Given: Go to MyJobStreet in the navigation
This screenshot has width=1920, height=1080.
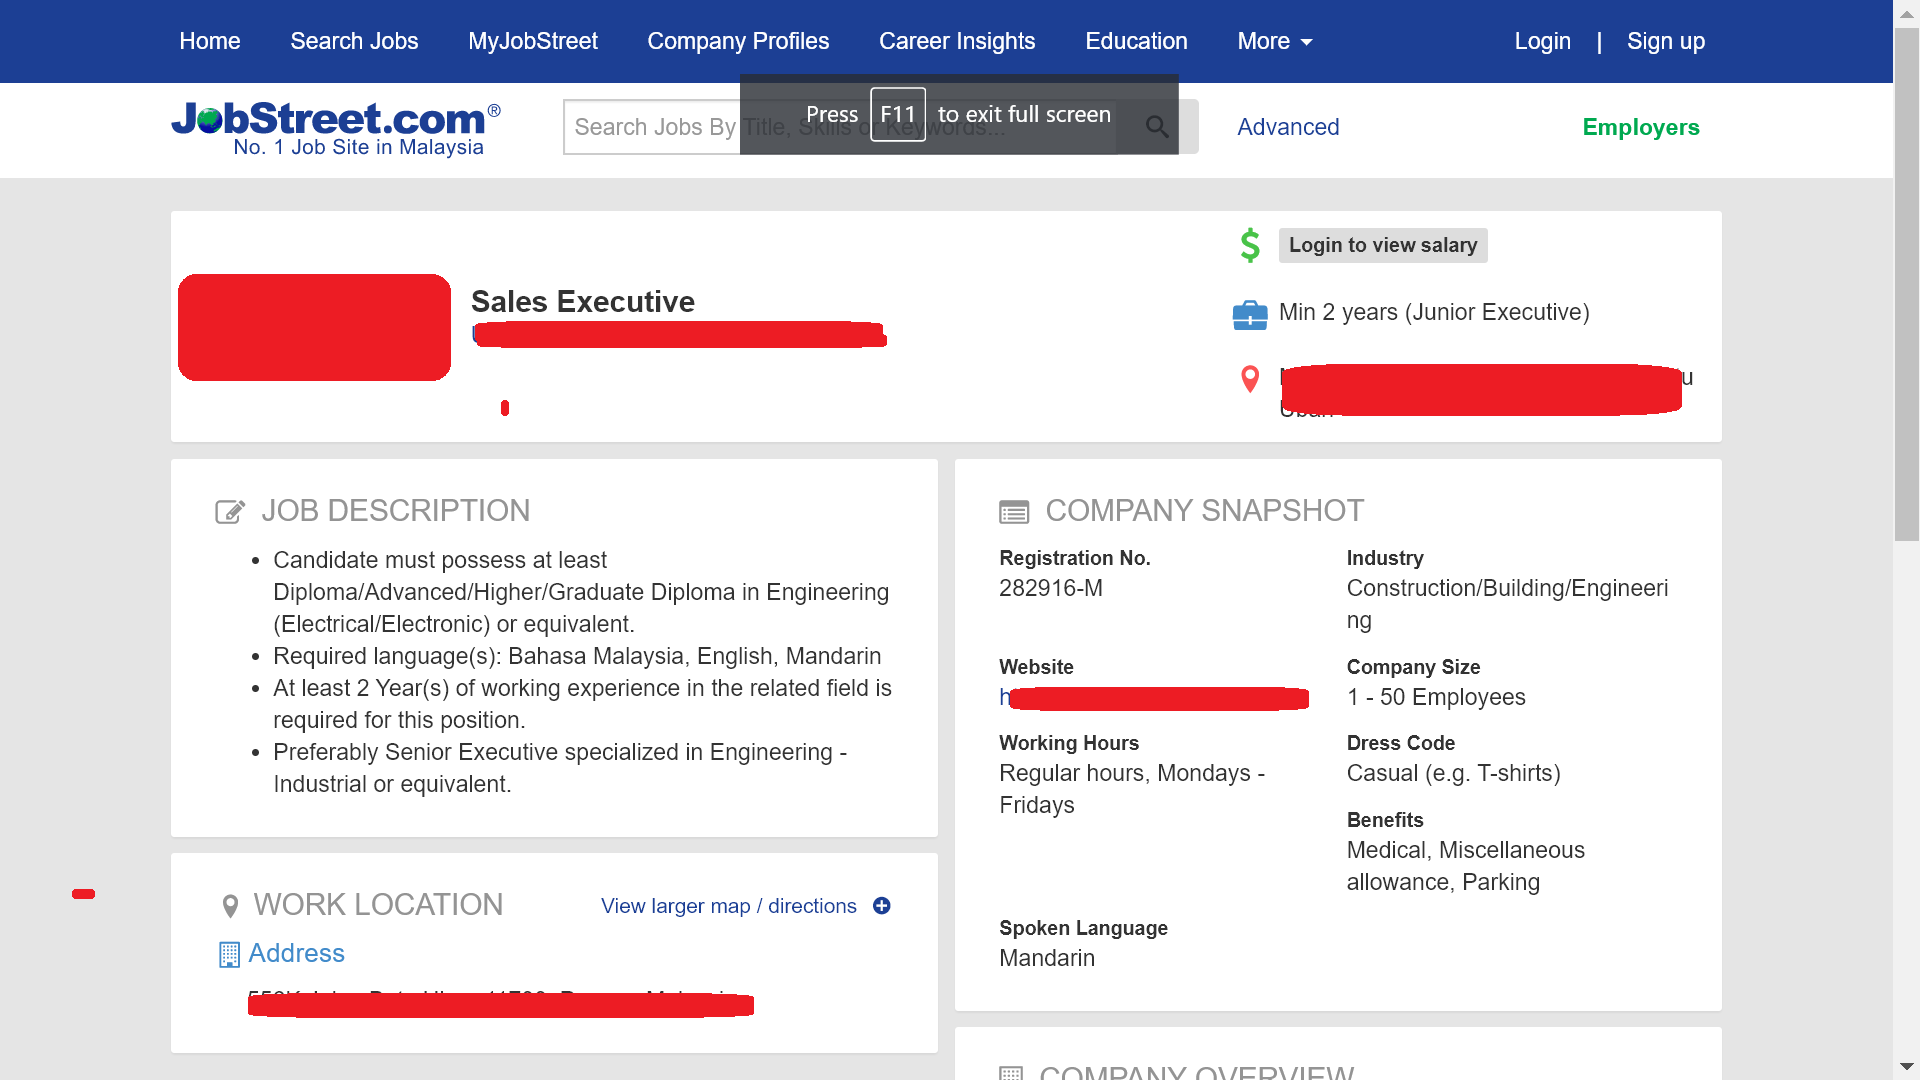Looking at the screenshot, I should tap(533, 41).
